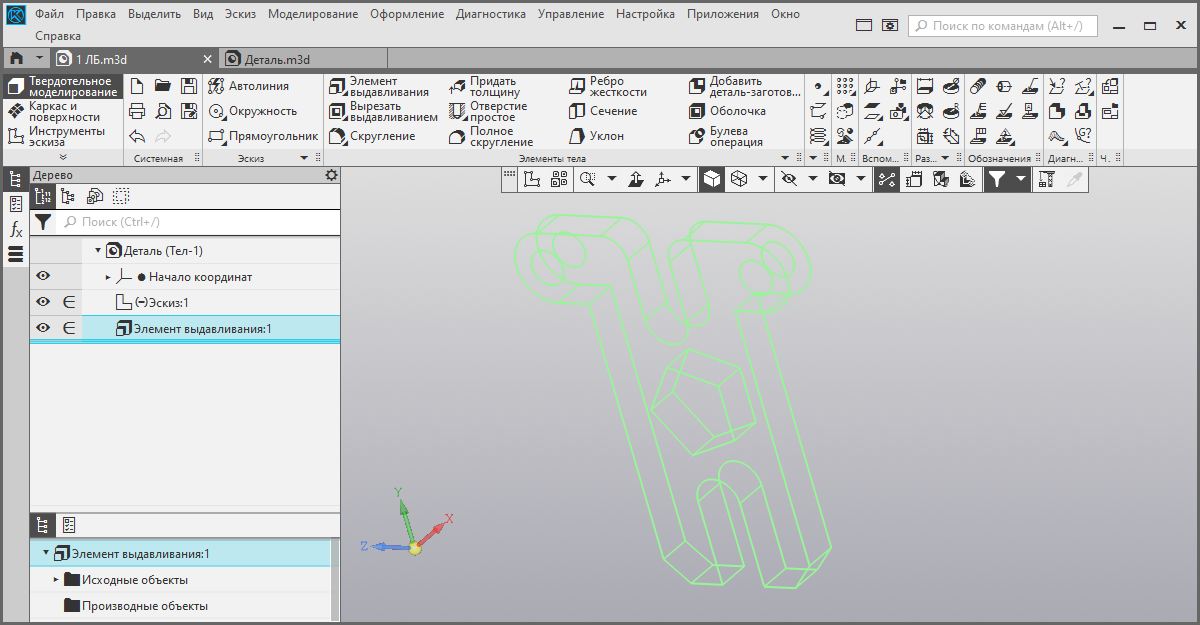Expand the Исходные объекты folder
Viewport: 1200px width, 625px height.
tap(56, 580)
